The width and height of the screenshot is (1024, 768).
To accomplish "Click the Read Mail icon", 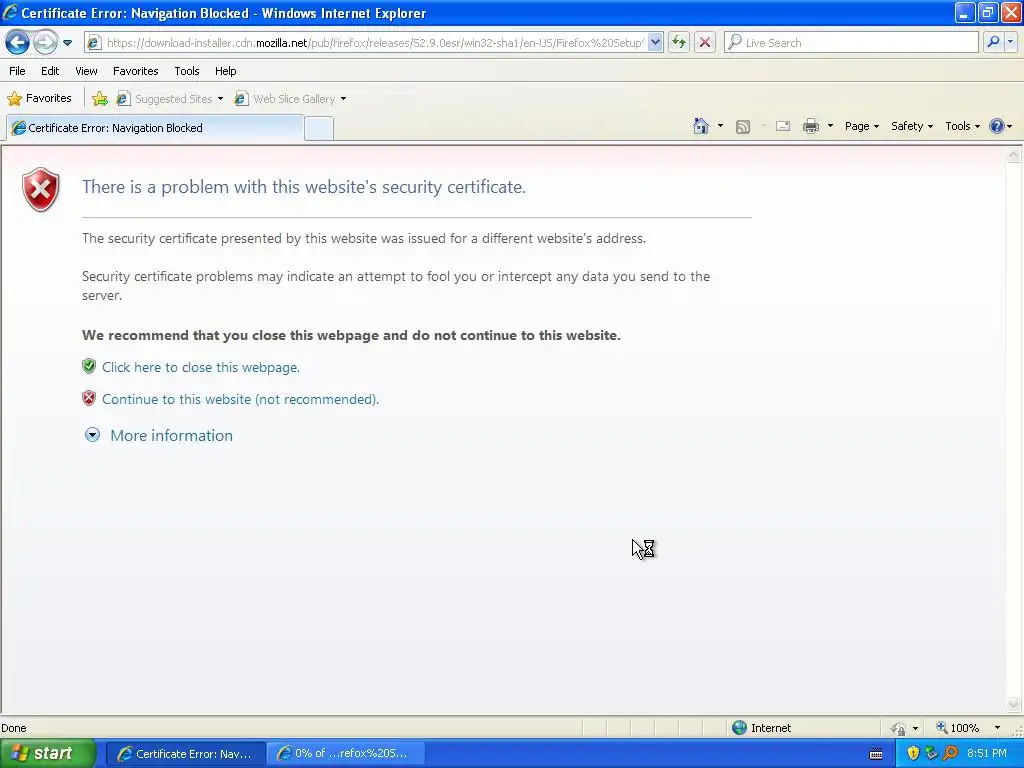I will [x=783, y=126].
